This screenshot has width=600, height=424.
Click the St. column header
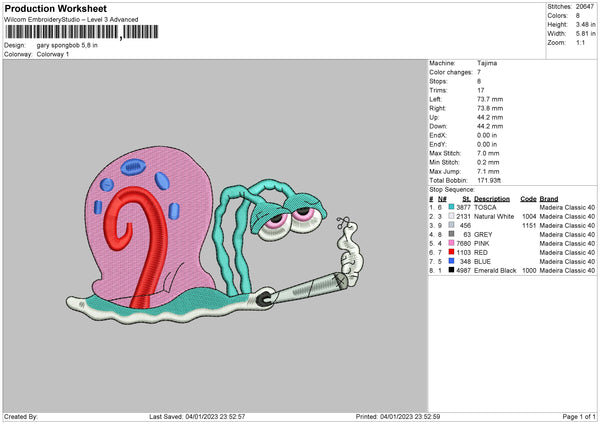click(x=466, y=199)
